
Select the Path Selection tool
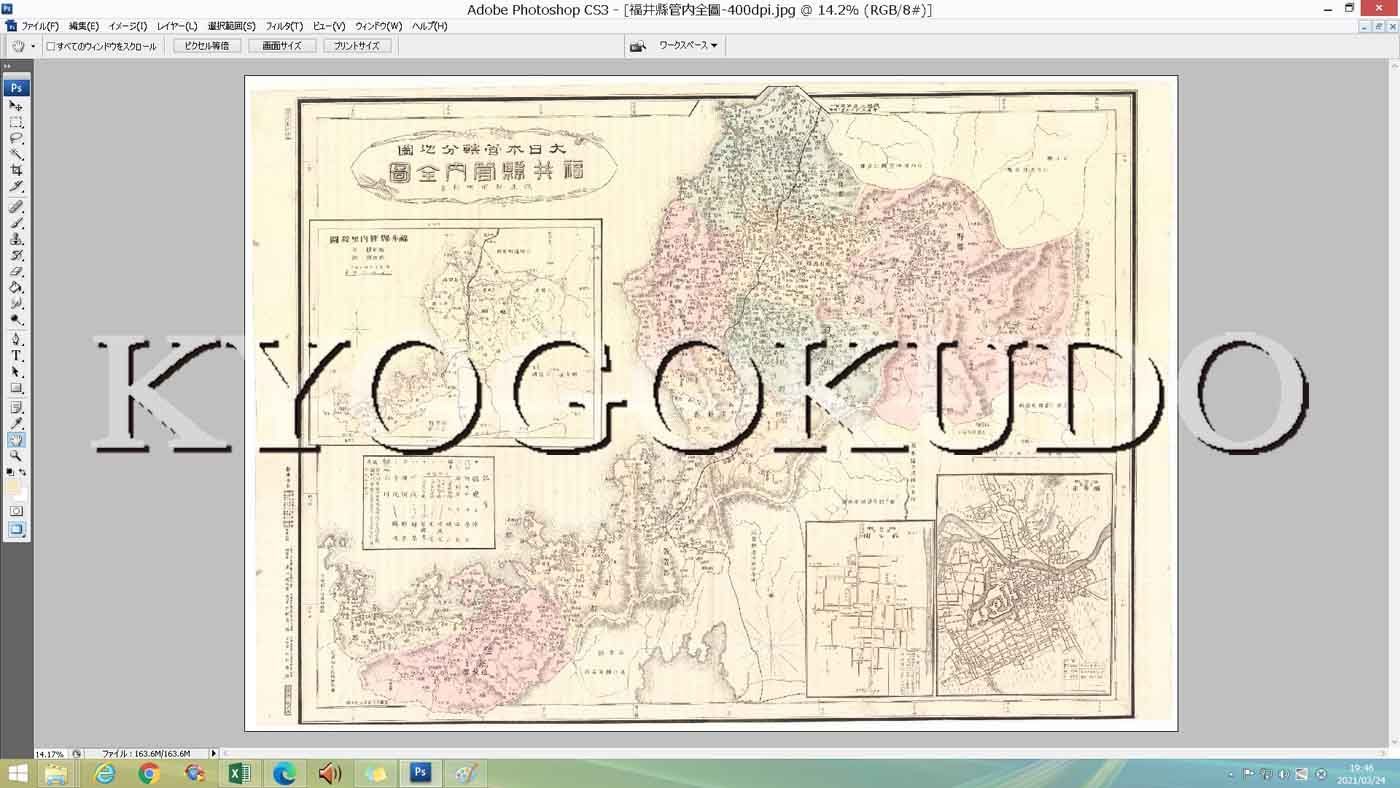(x=16, y=372)
